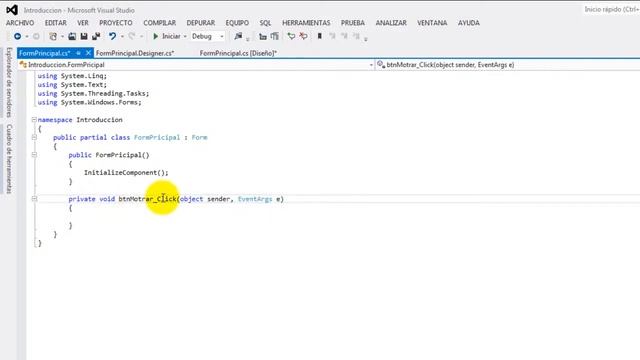The width and height of the screenshot is (640, 360).
Task: Open the EDITAR menu
Action: point(56,23)
